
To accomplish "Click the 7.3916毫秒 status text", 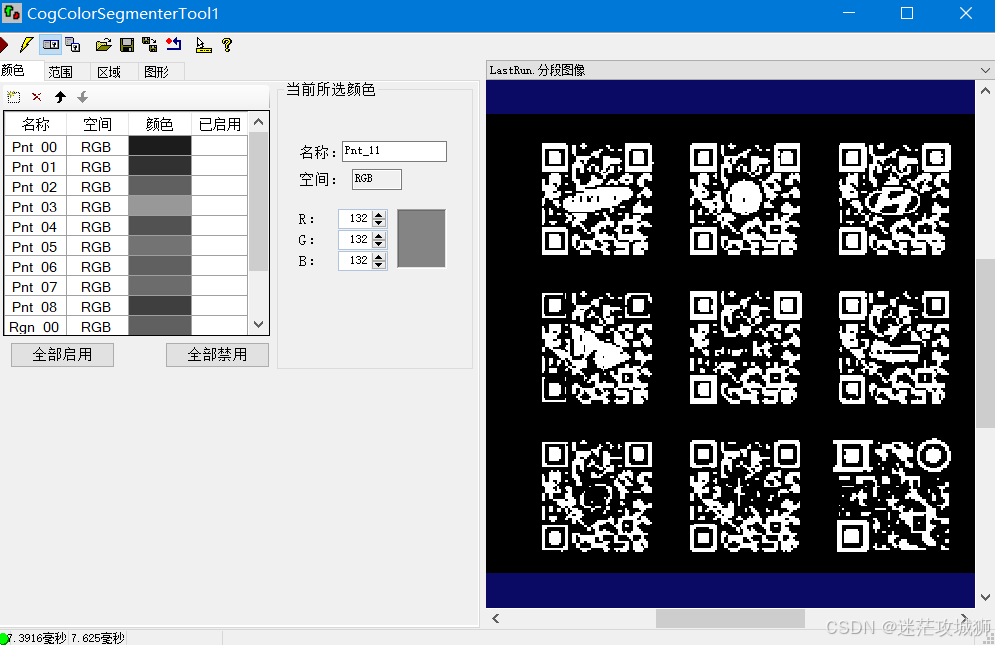I will [38, 638].
